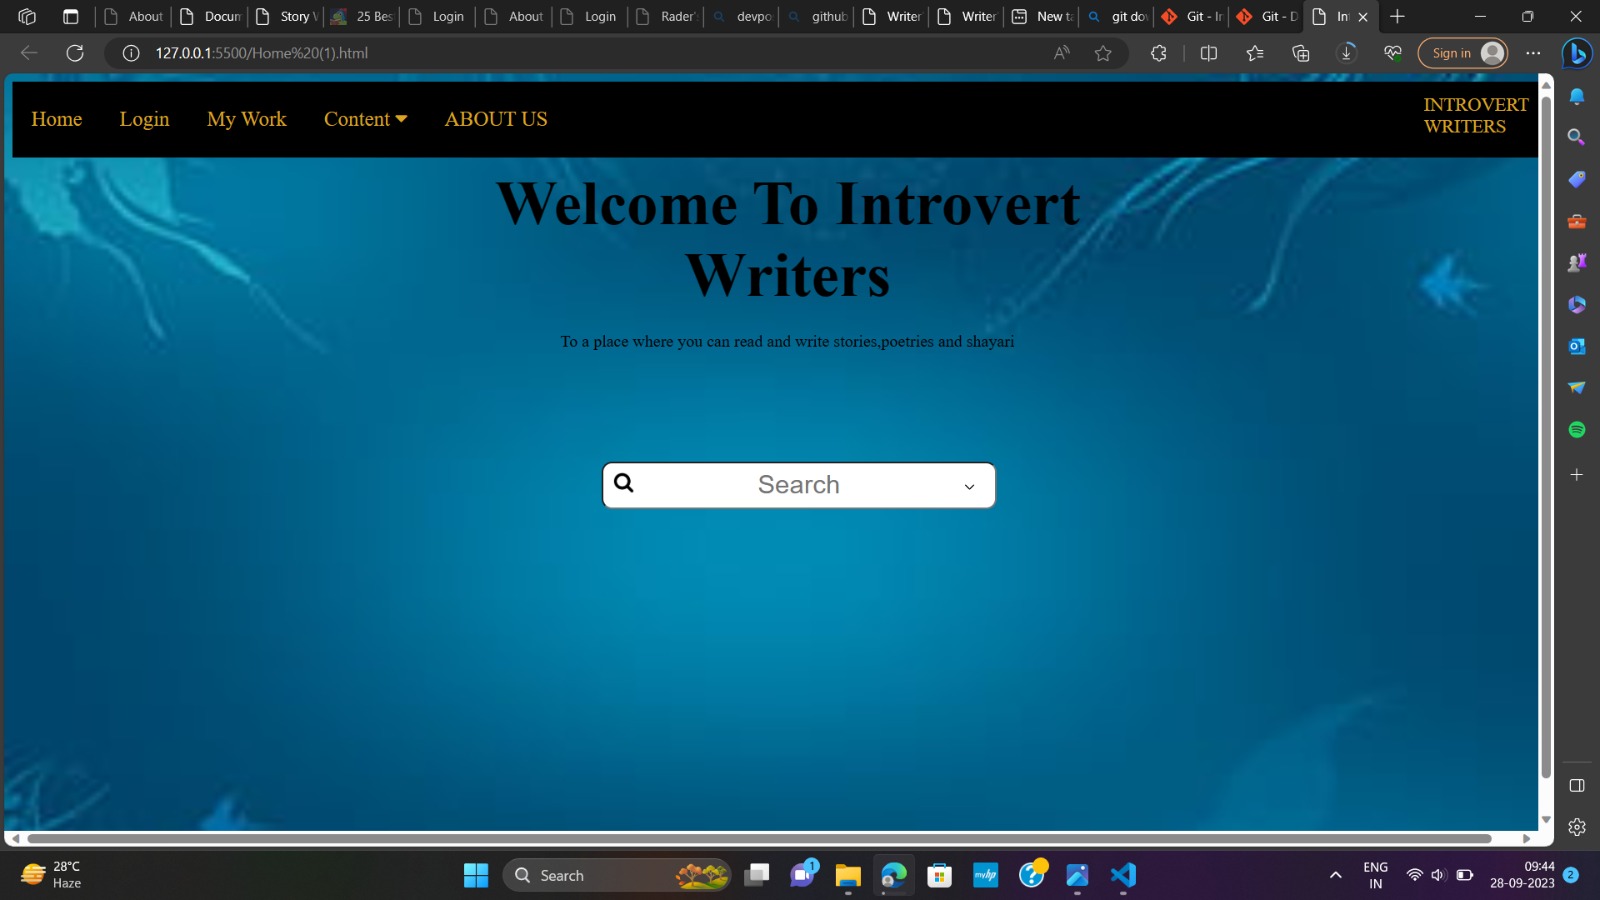Open the Microsoft 365 icon in sidebar
The height and width of the screenshot is (900, 1600).
click(x=1577, y=304)
